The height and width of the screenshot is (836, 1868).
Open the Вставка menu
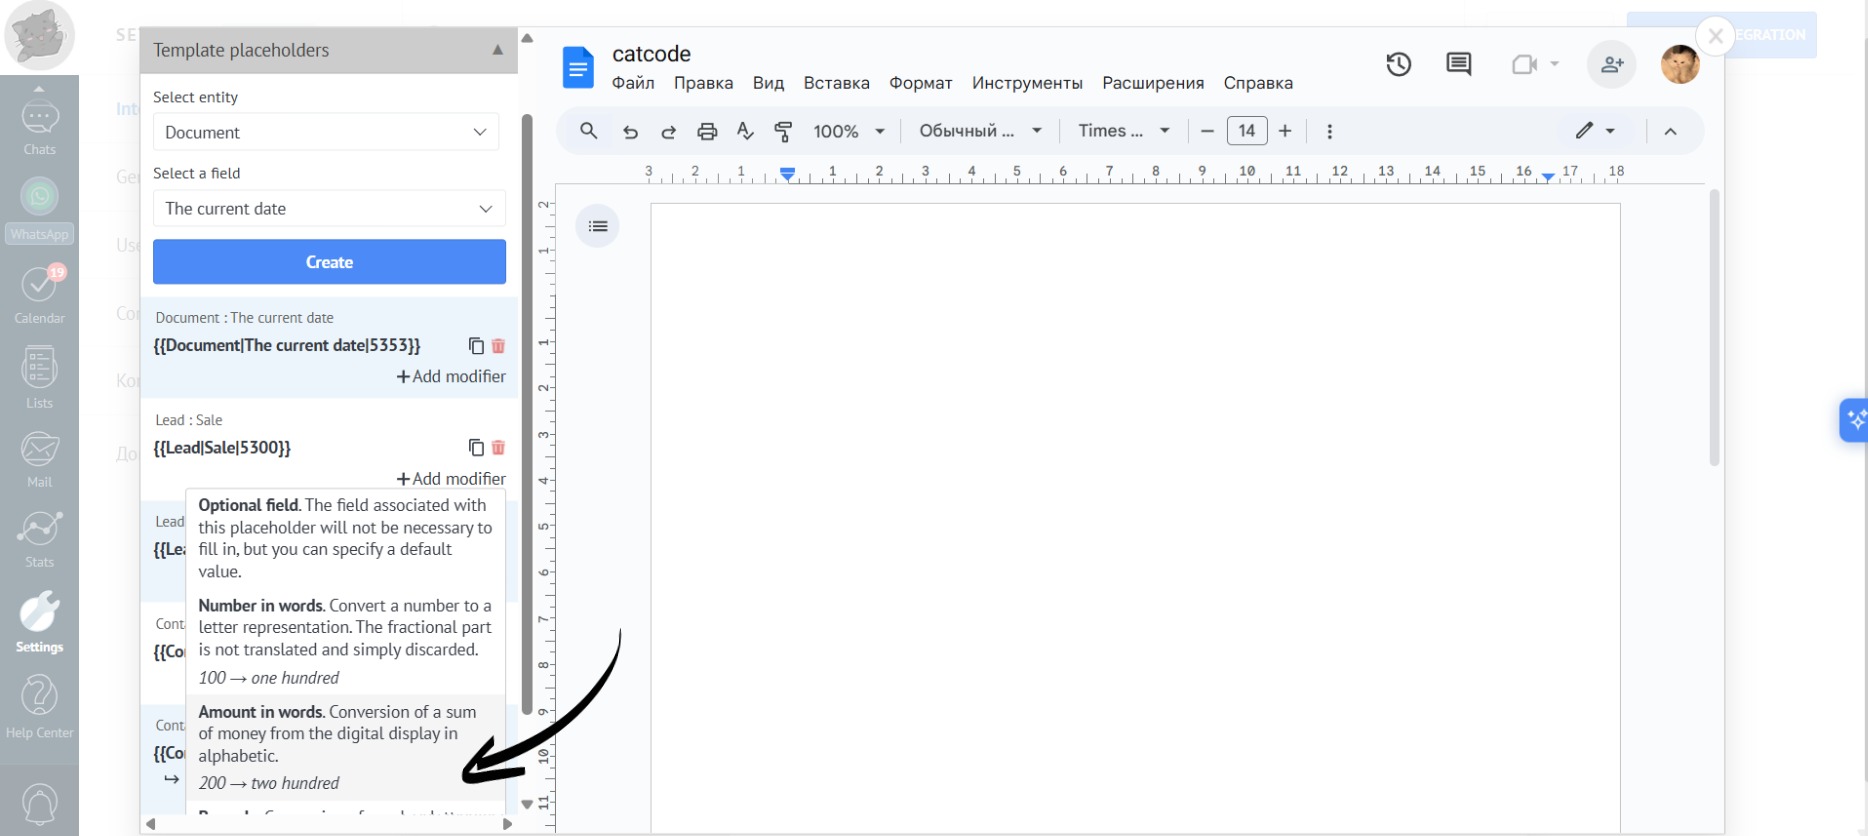click(x=836, y=83)
